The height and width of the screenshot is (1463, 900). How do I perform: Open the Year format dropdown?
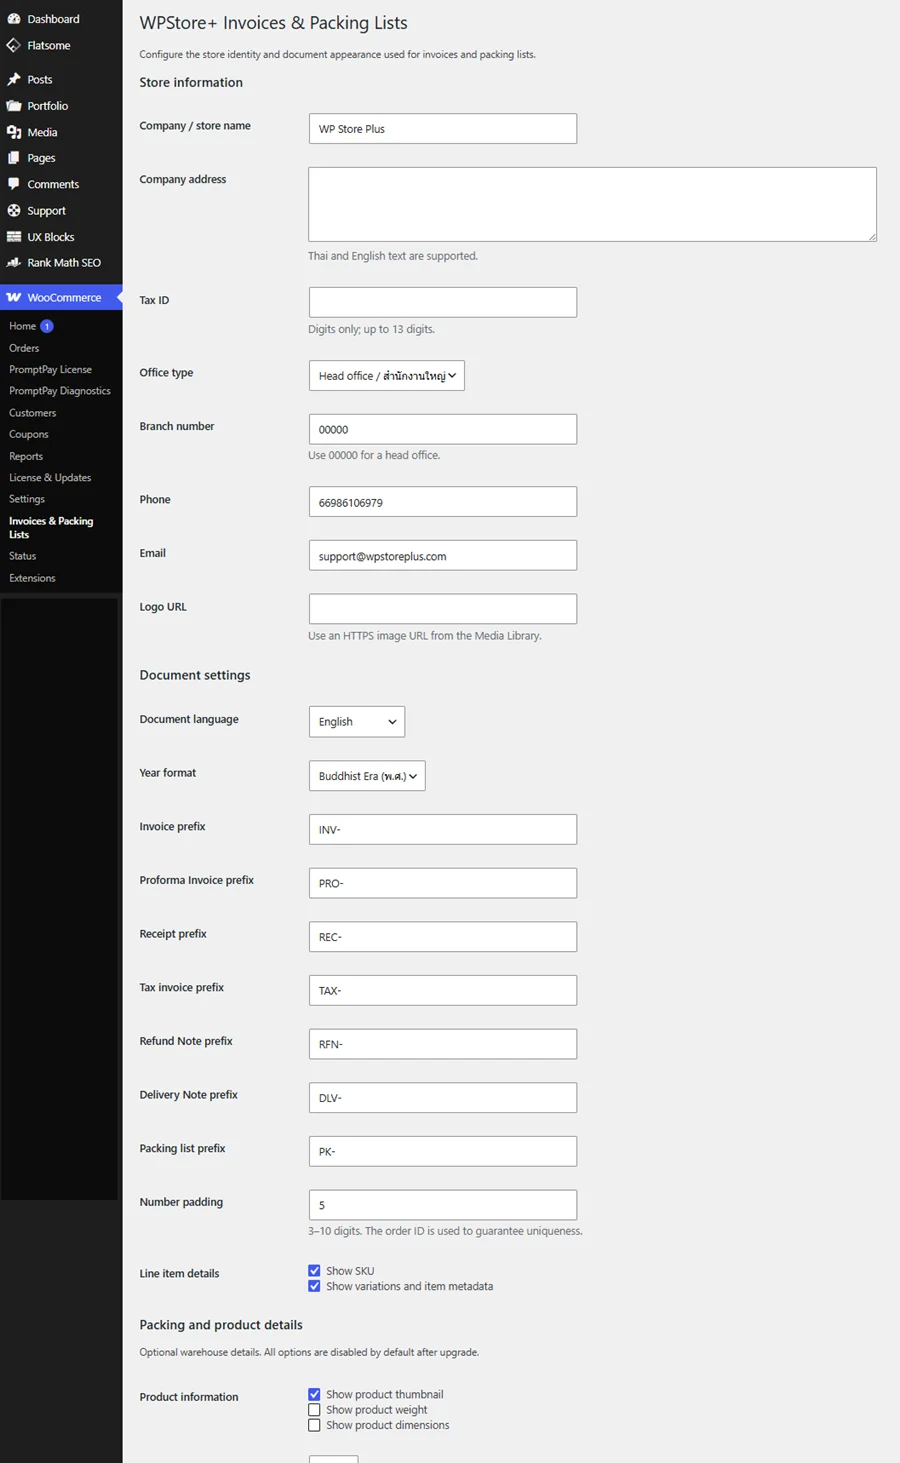pos(367,776)
